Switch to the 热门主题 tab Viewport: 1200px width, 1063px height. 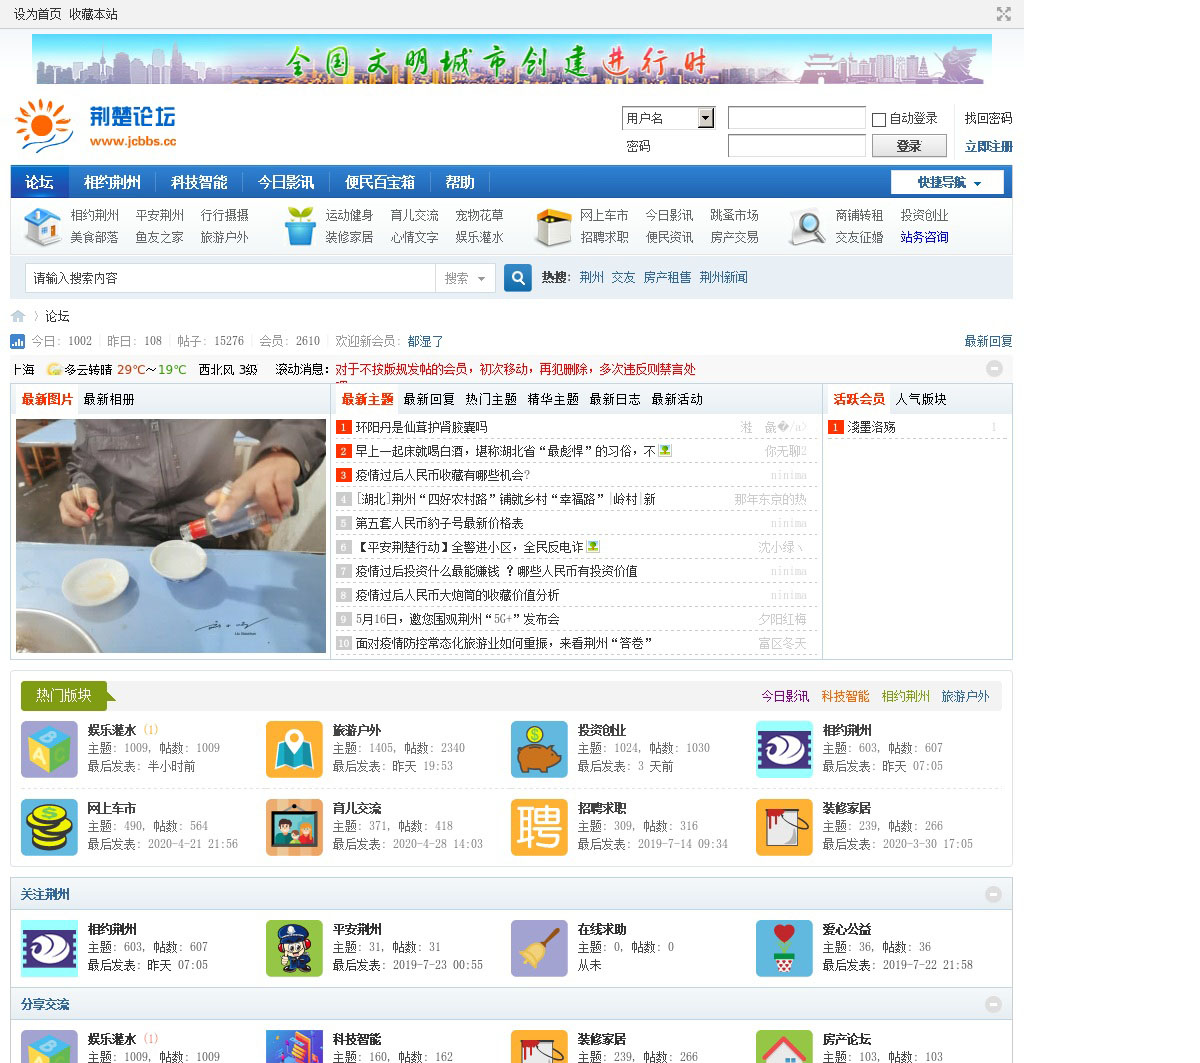491,399
